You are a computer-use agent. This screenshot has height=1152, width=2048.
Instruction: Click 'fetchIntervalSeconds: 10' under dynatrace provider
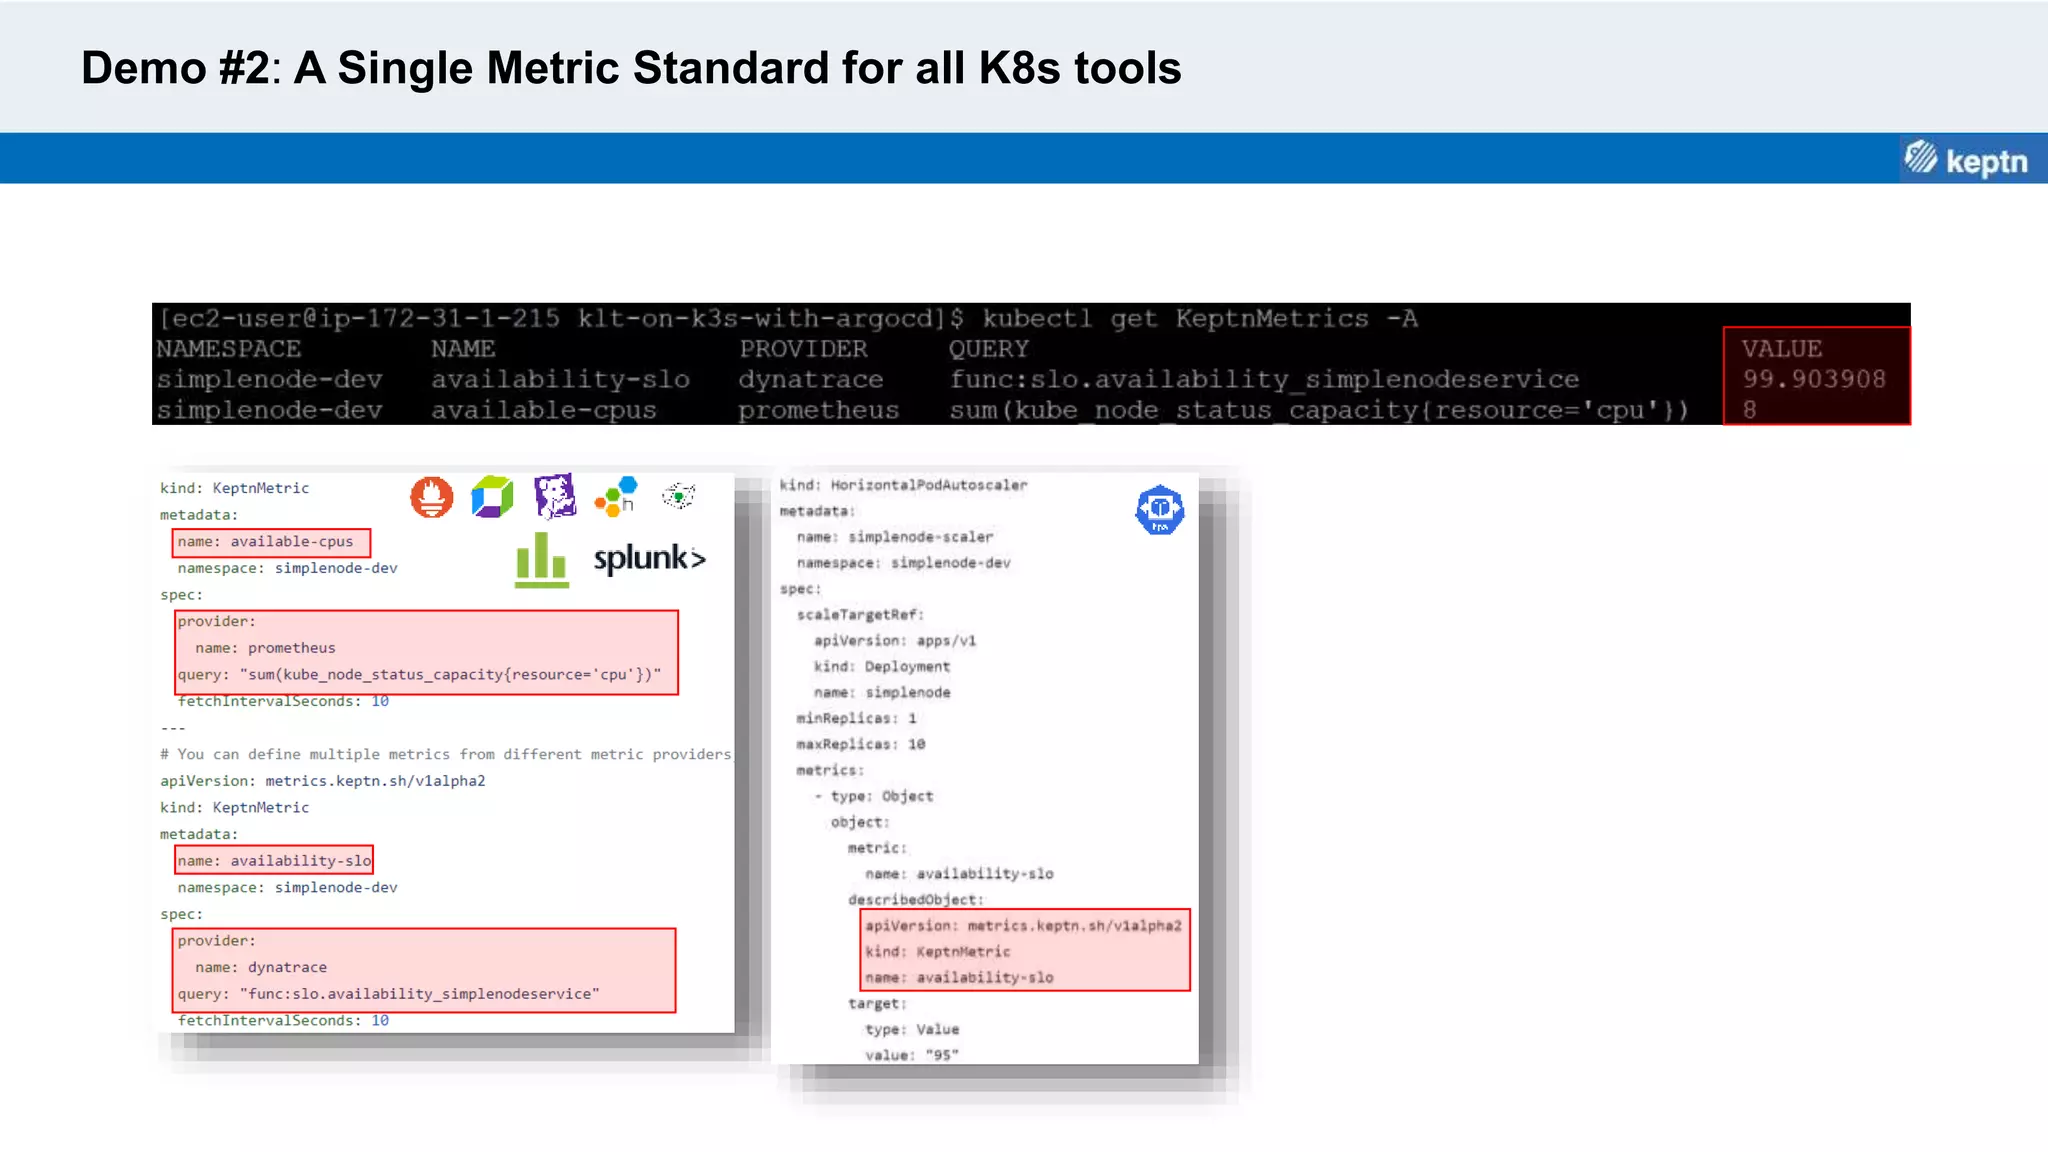click(283, 1020)
